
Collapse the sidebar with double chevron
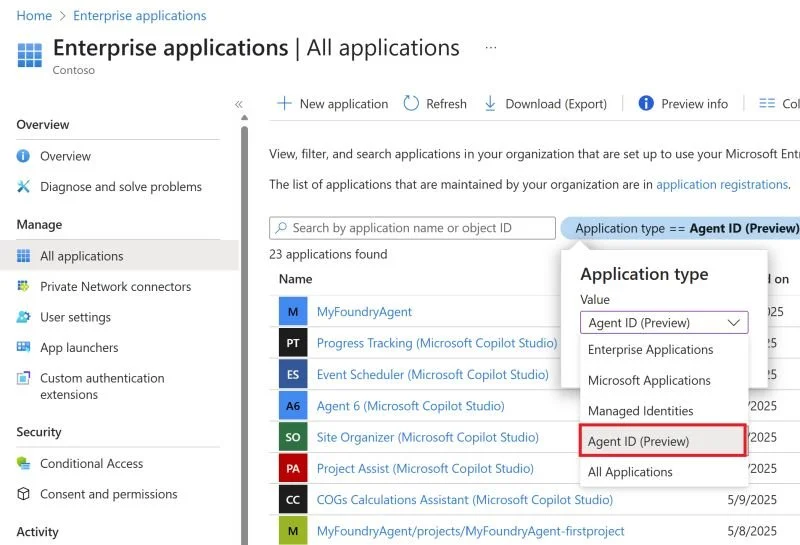point(238,104)
